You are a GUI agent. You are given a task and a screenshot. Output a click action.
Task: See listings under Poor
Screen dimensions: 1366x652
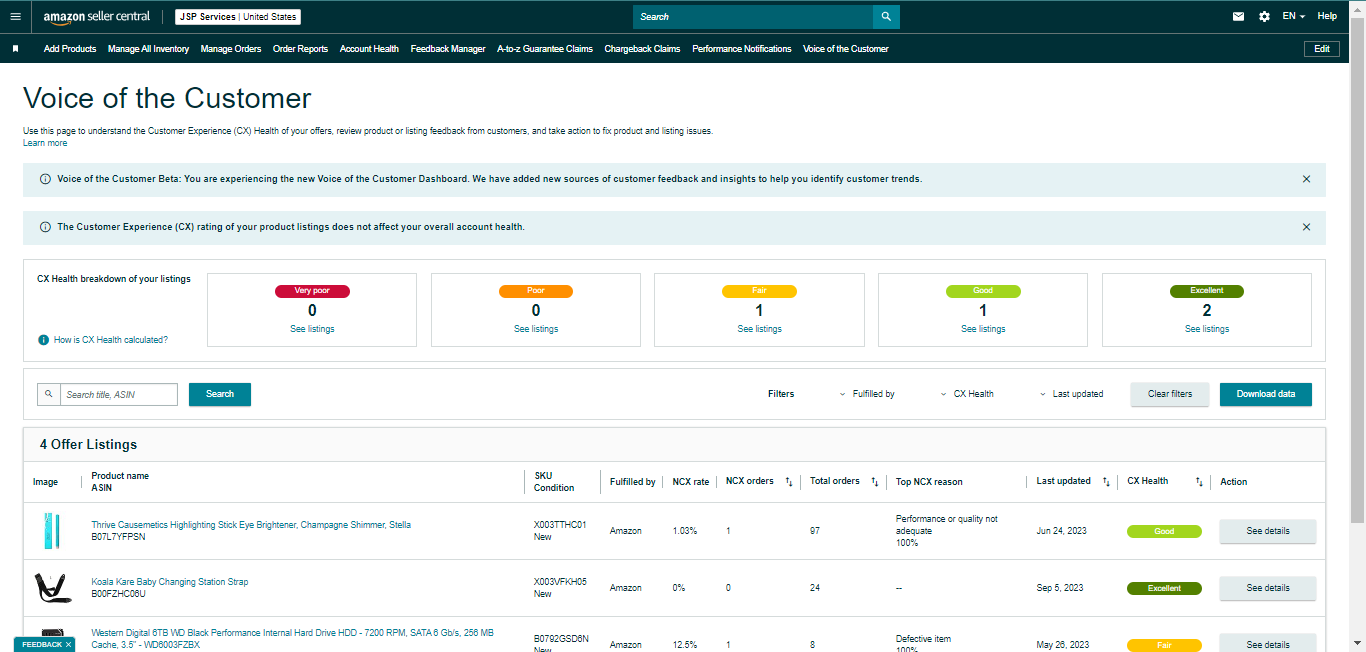(536, 329)
